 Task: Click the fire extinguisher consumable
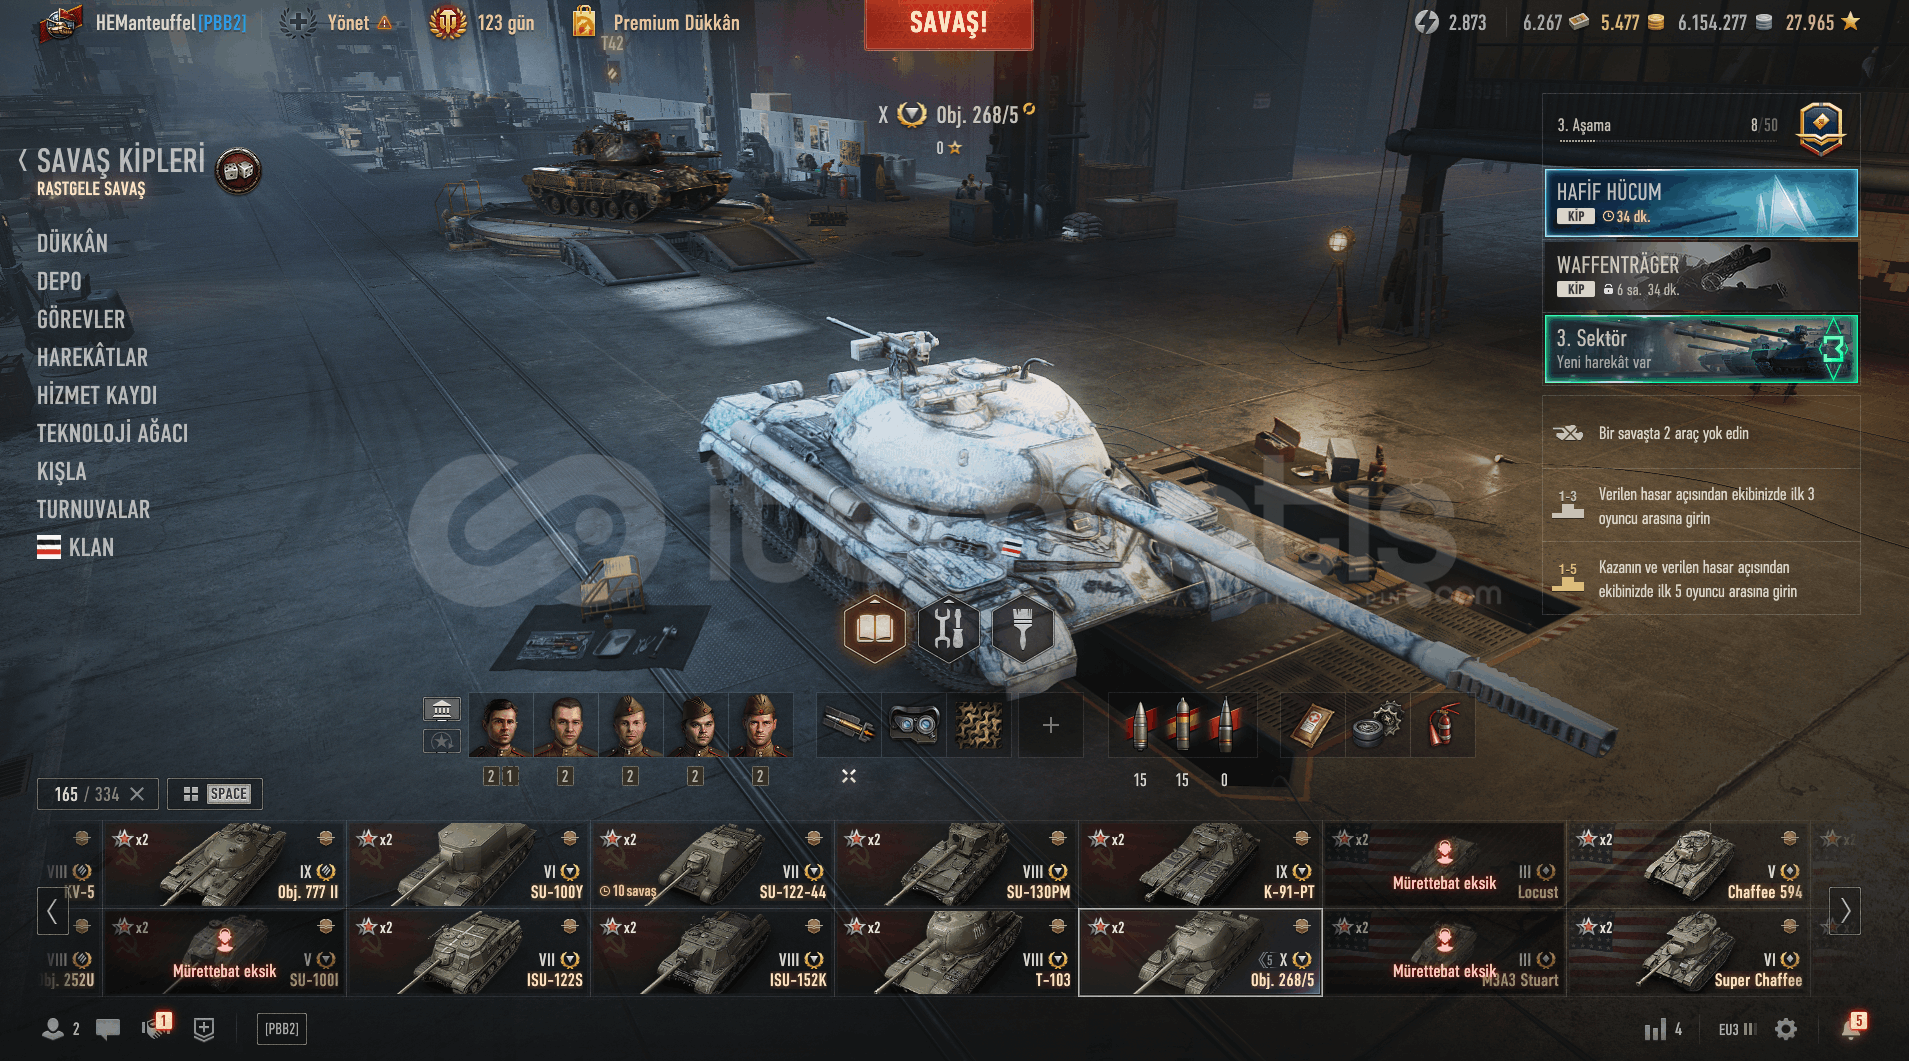pyautogui.click(x=1441, y=725)
